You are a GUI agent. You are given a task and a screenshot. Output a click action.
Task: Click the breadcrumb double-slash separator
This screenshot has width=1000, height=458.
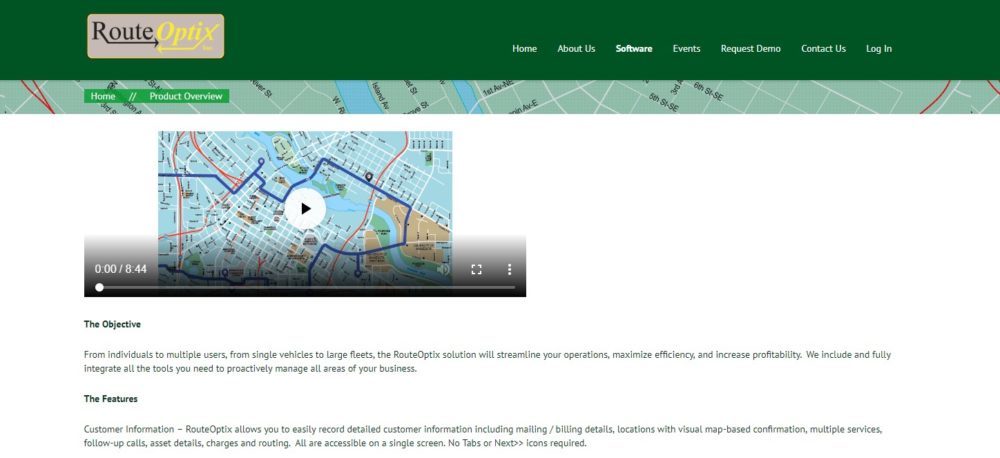[133, 96]
